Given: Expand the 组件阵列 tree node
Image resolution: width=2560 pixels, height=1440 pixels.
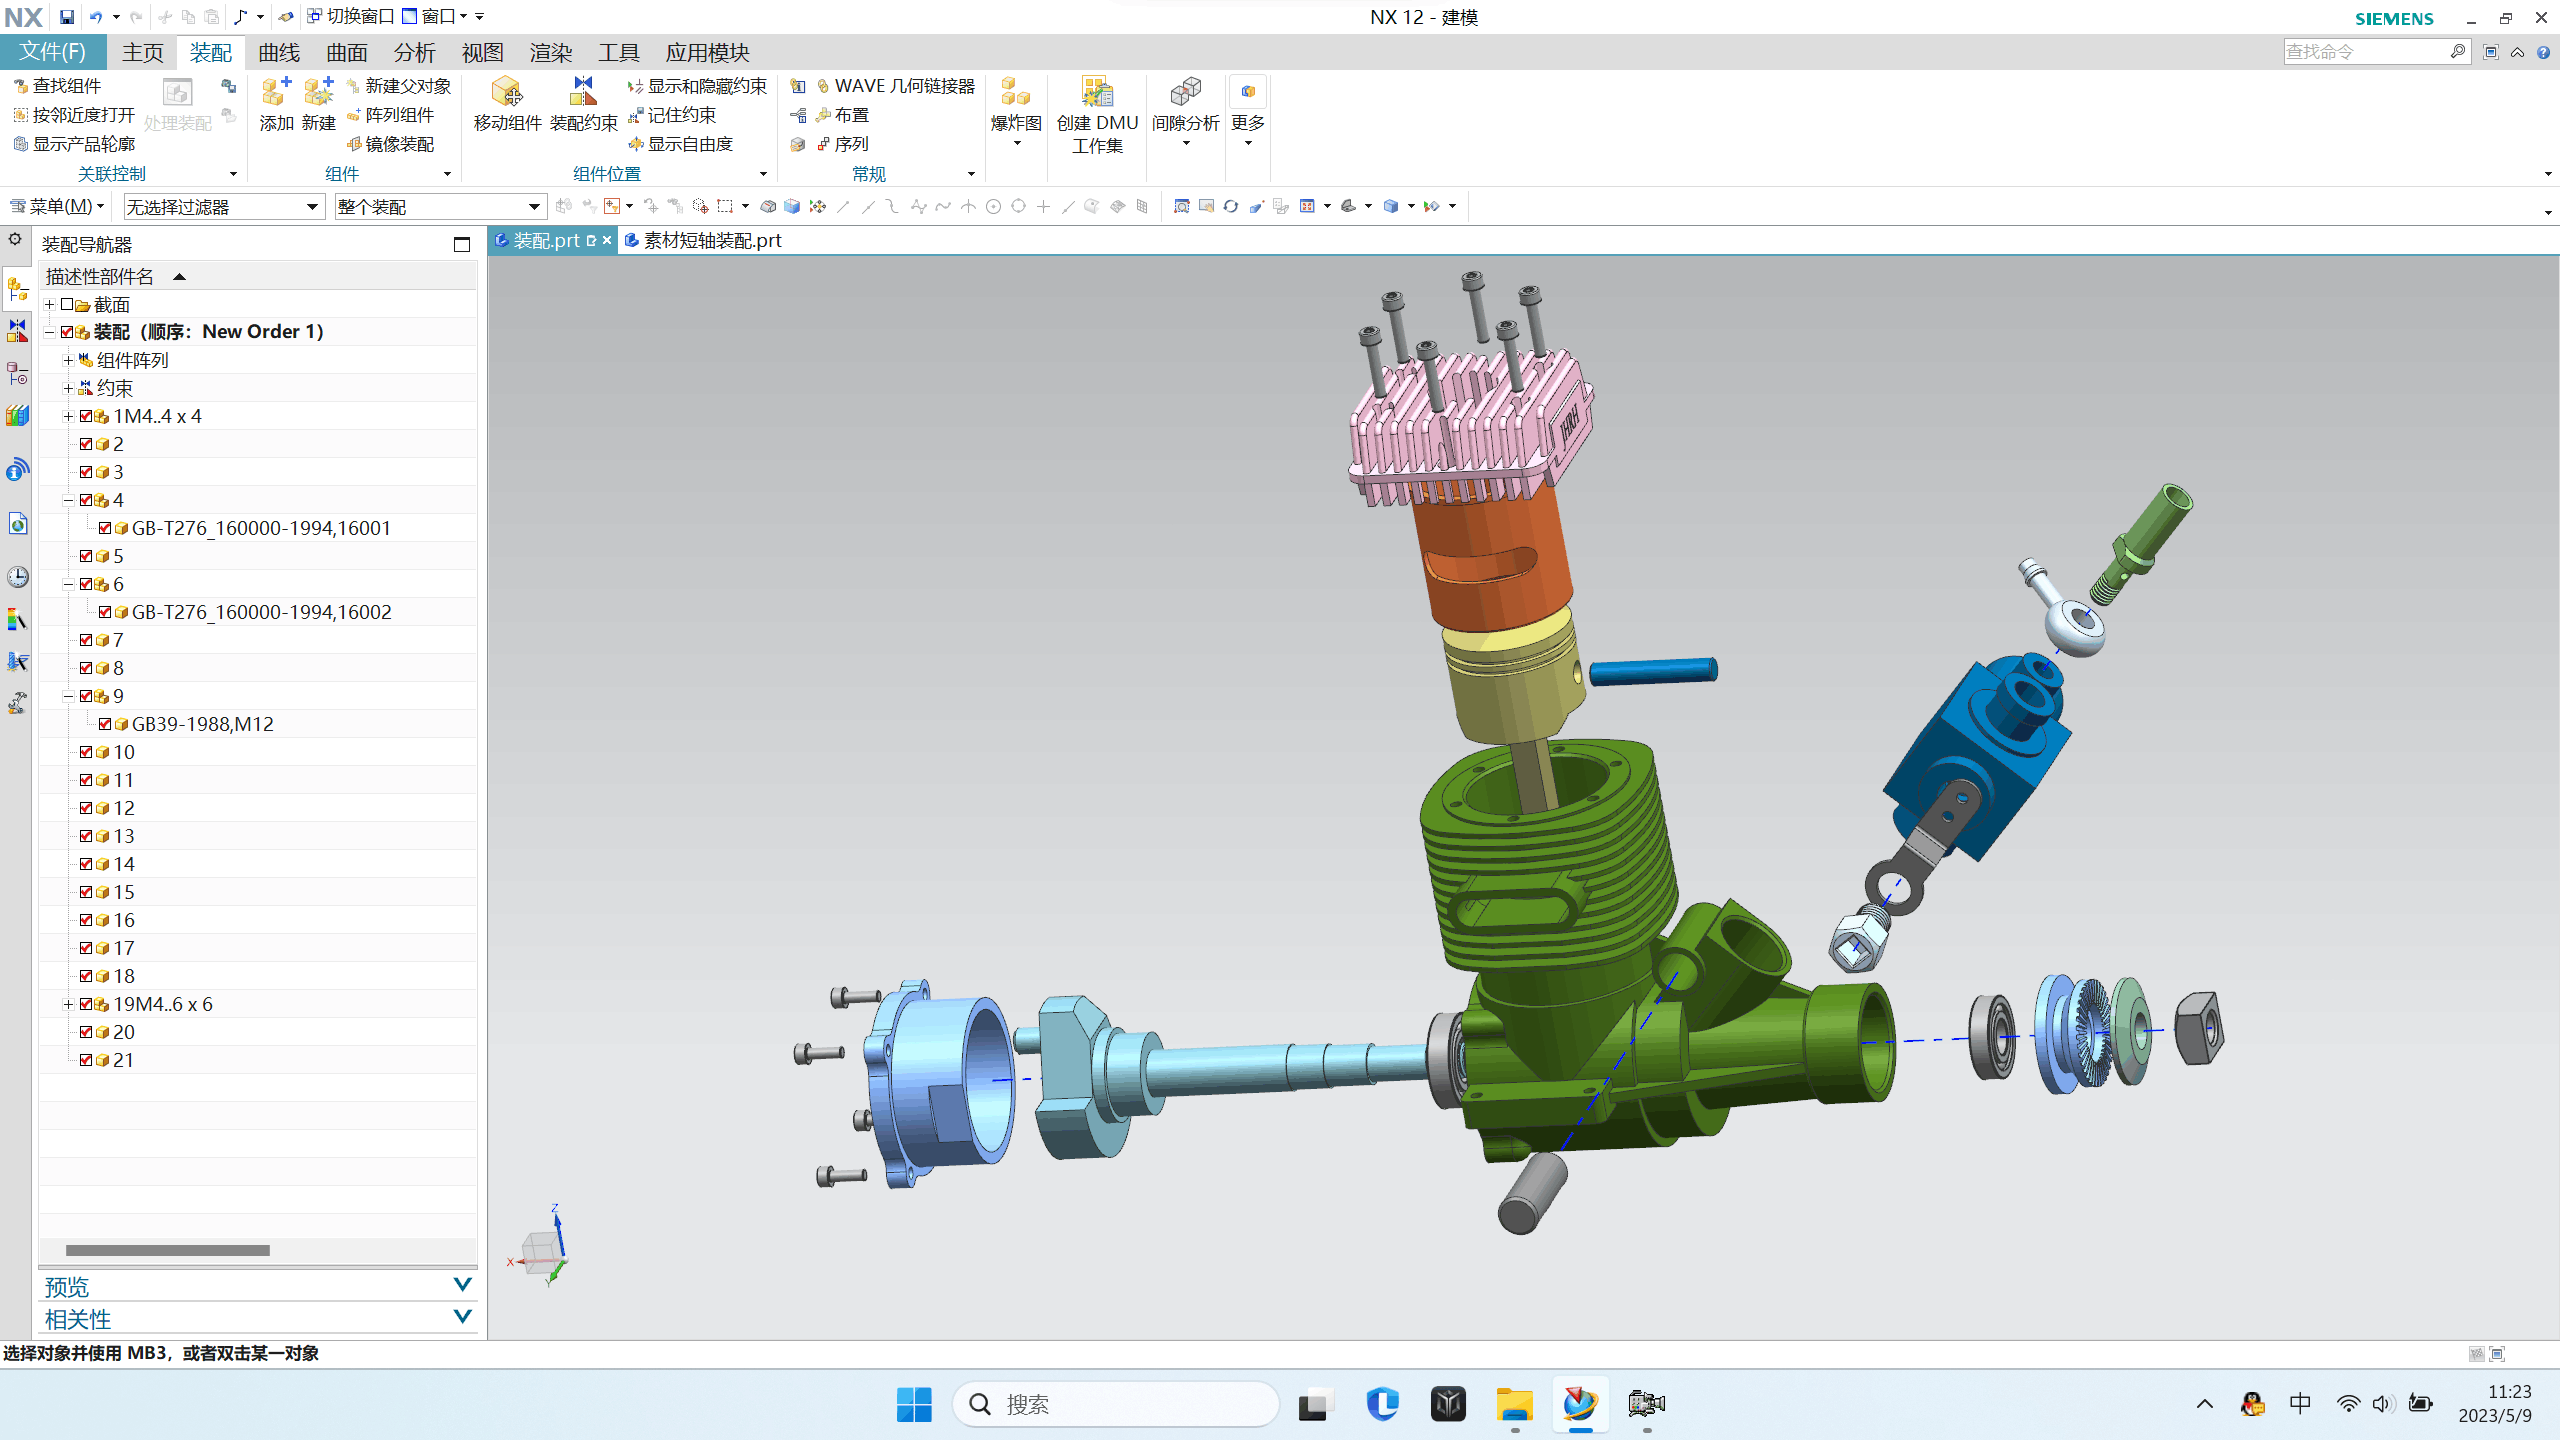Looking at the screenshot, I should [x=68, y=360].
